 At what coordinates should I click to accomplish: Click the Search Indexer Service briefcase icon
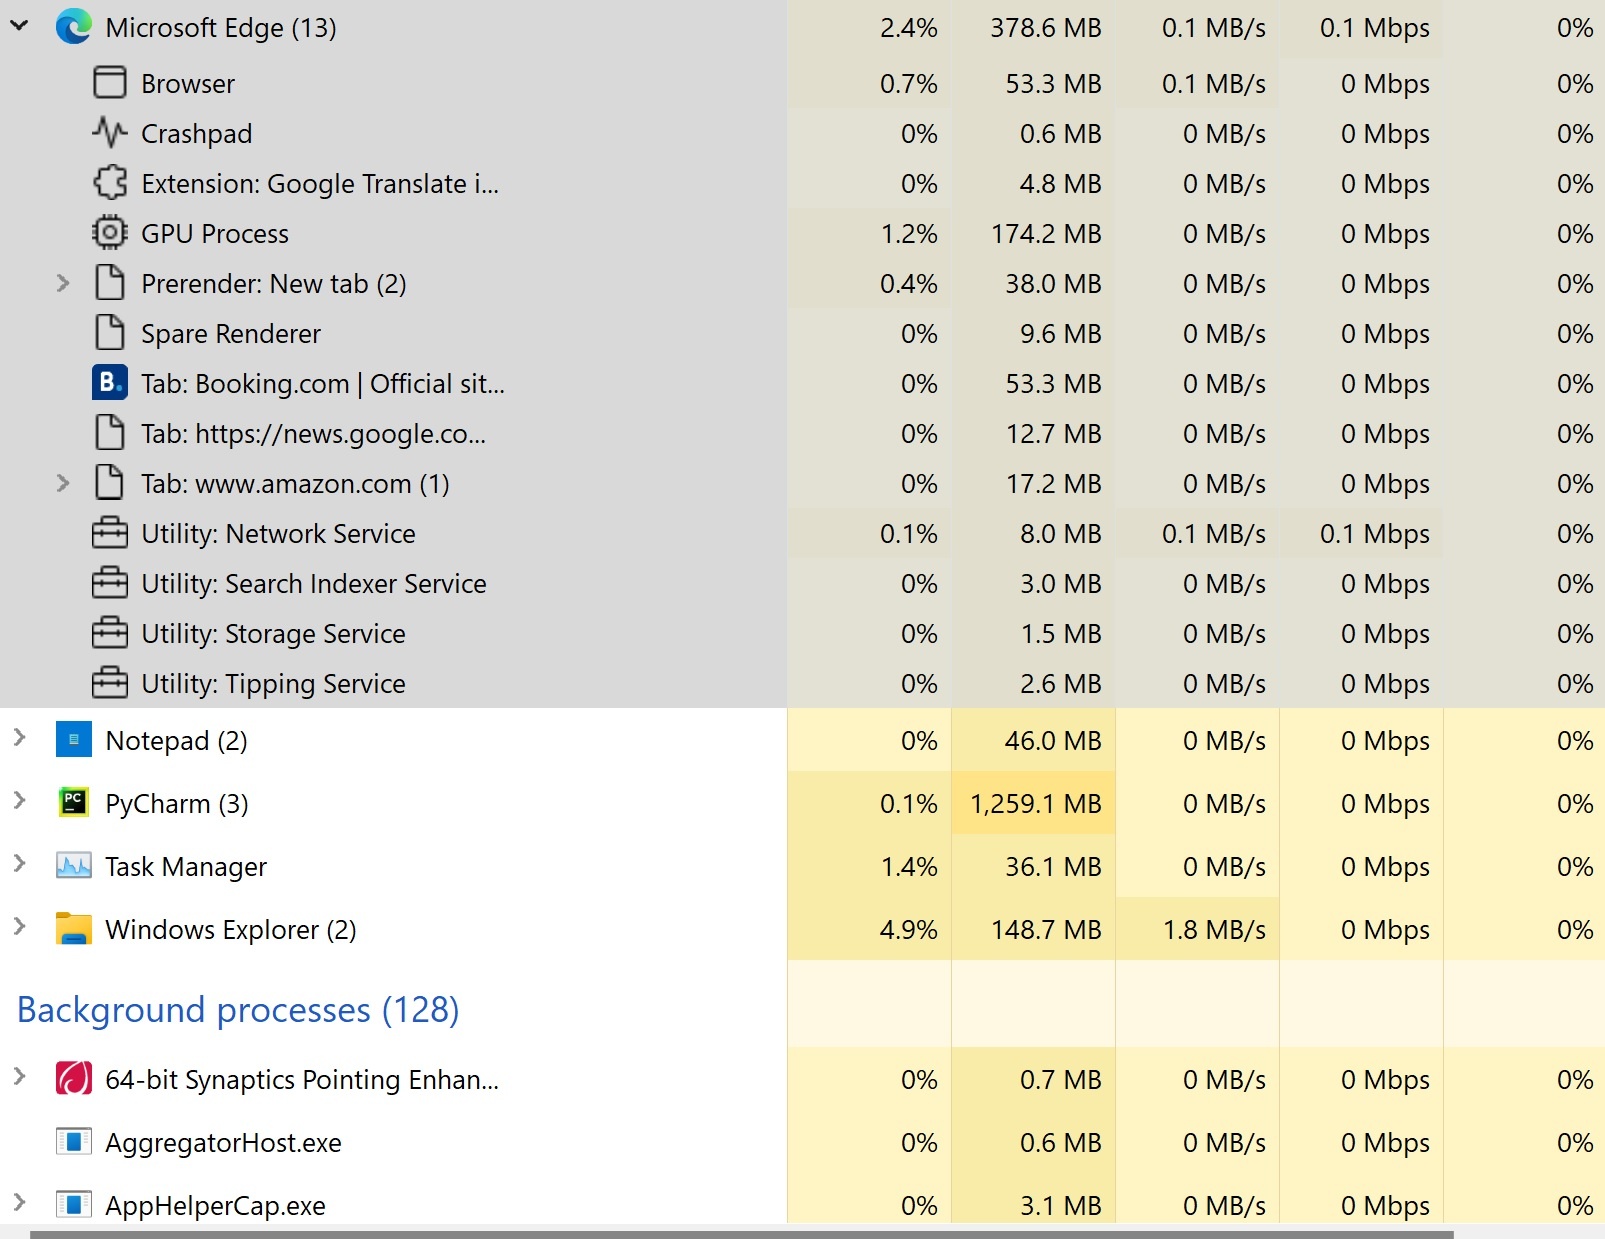click(109, 583)
